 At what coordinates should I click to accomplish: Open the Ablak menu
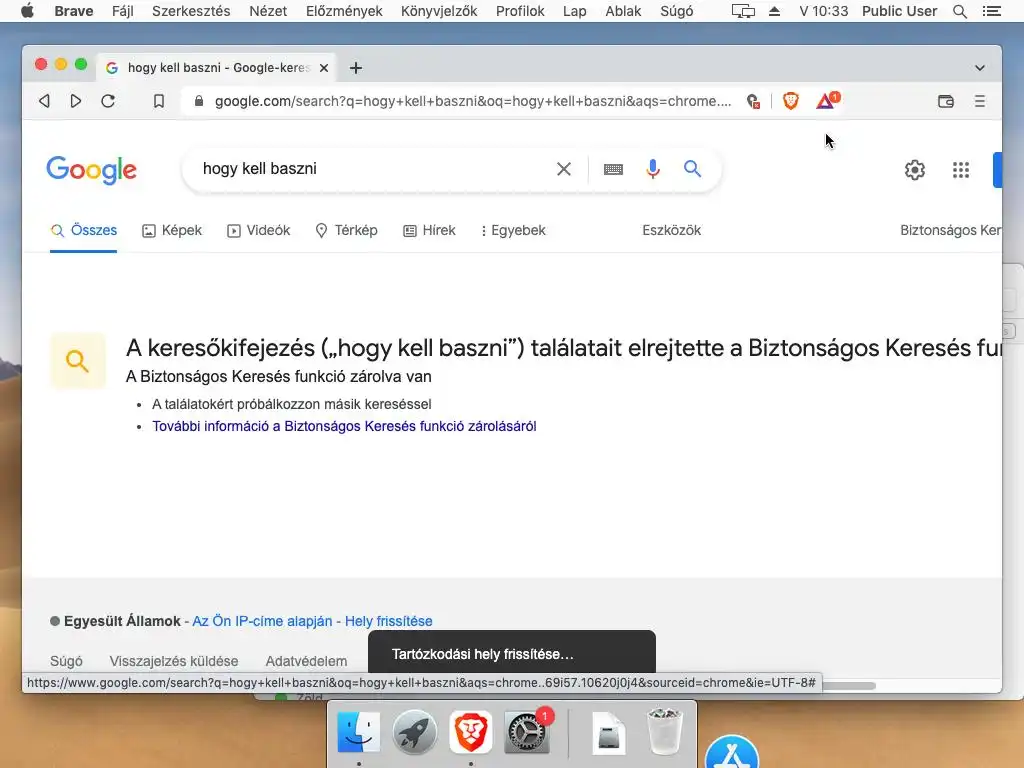[623, 11]
